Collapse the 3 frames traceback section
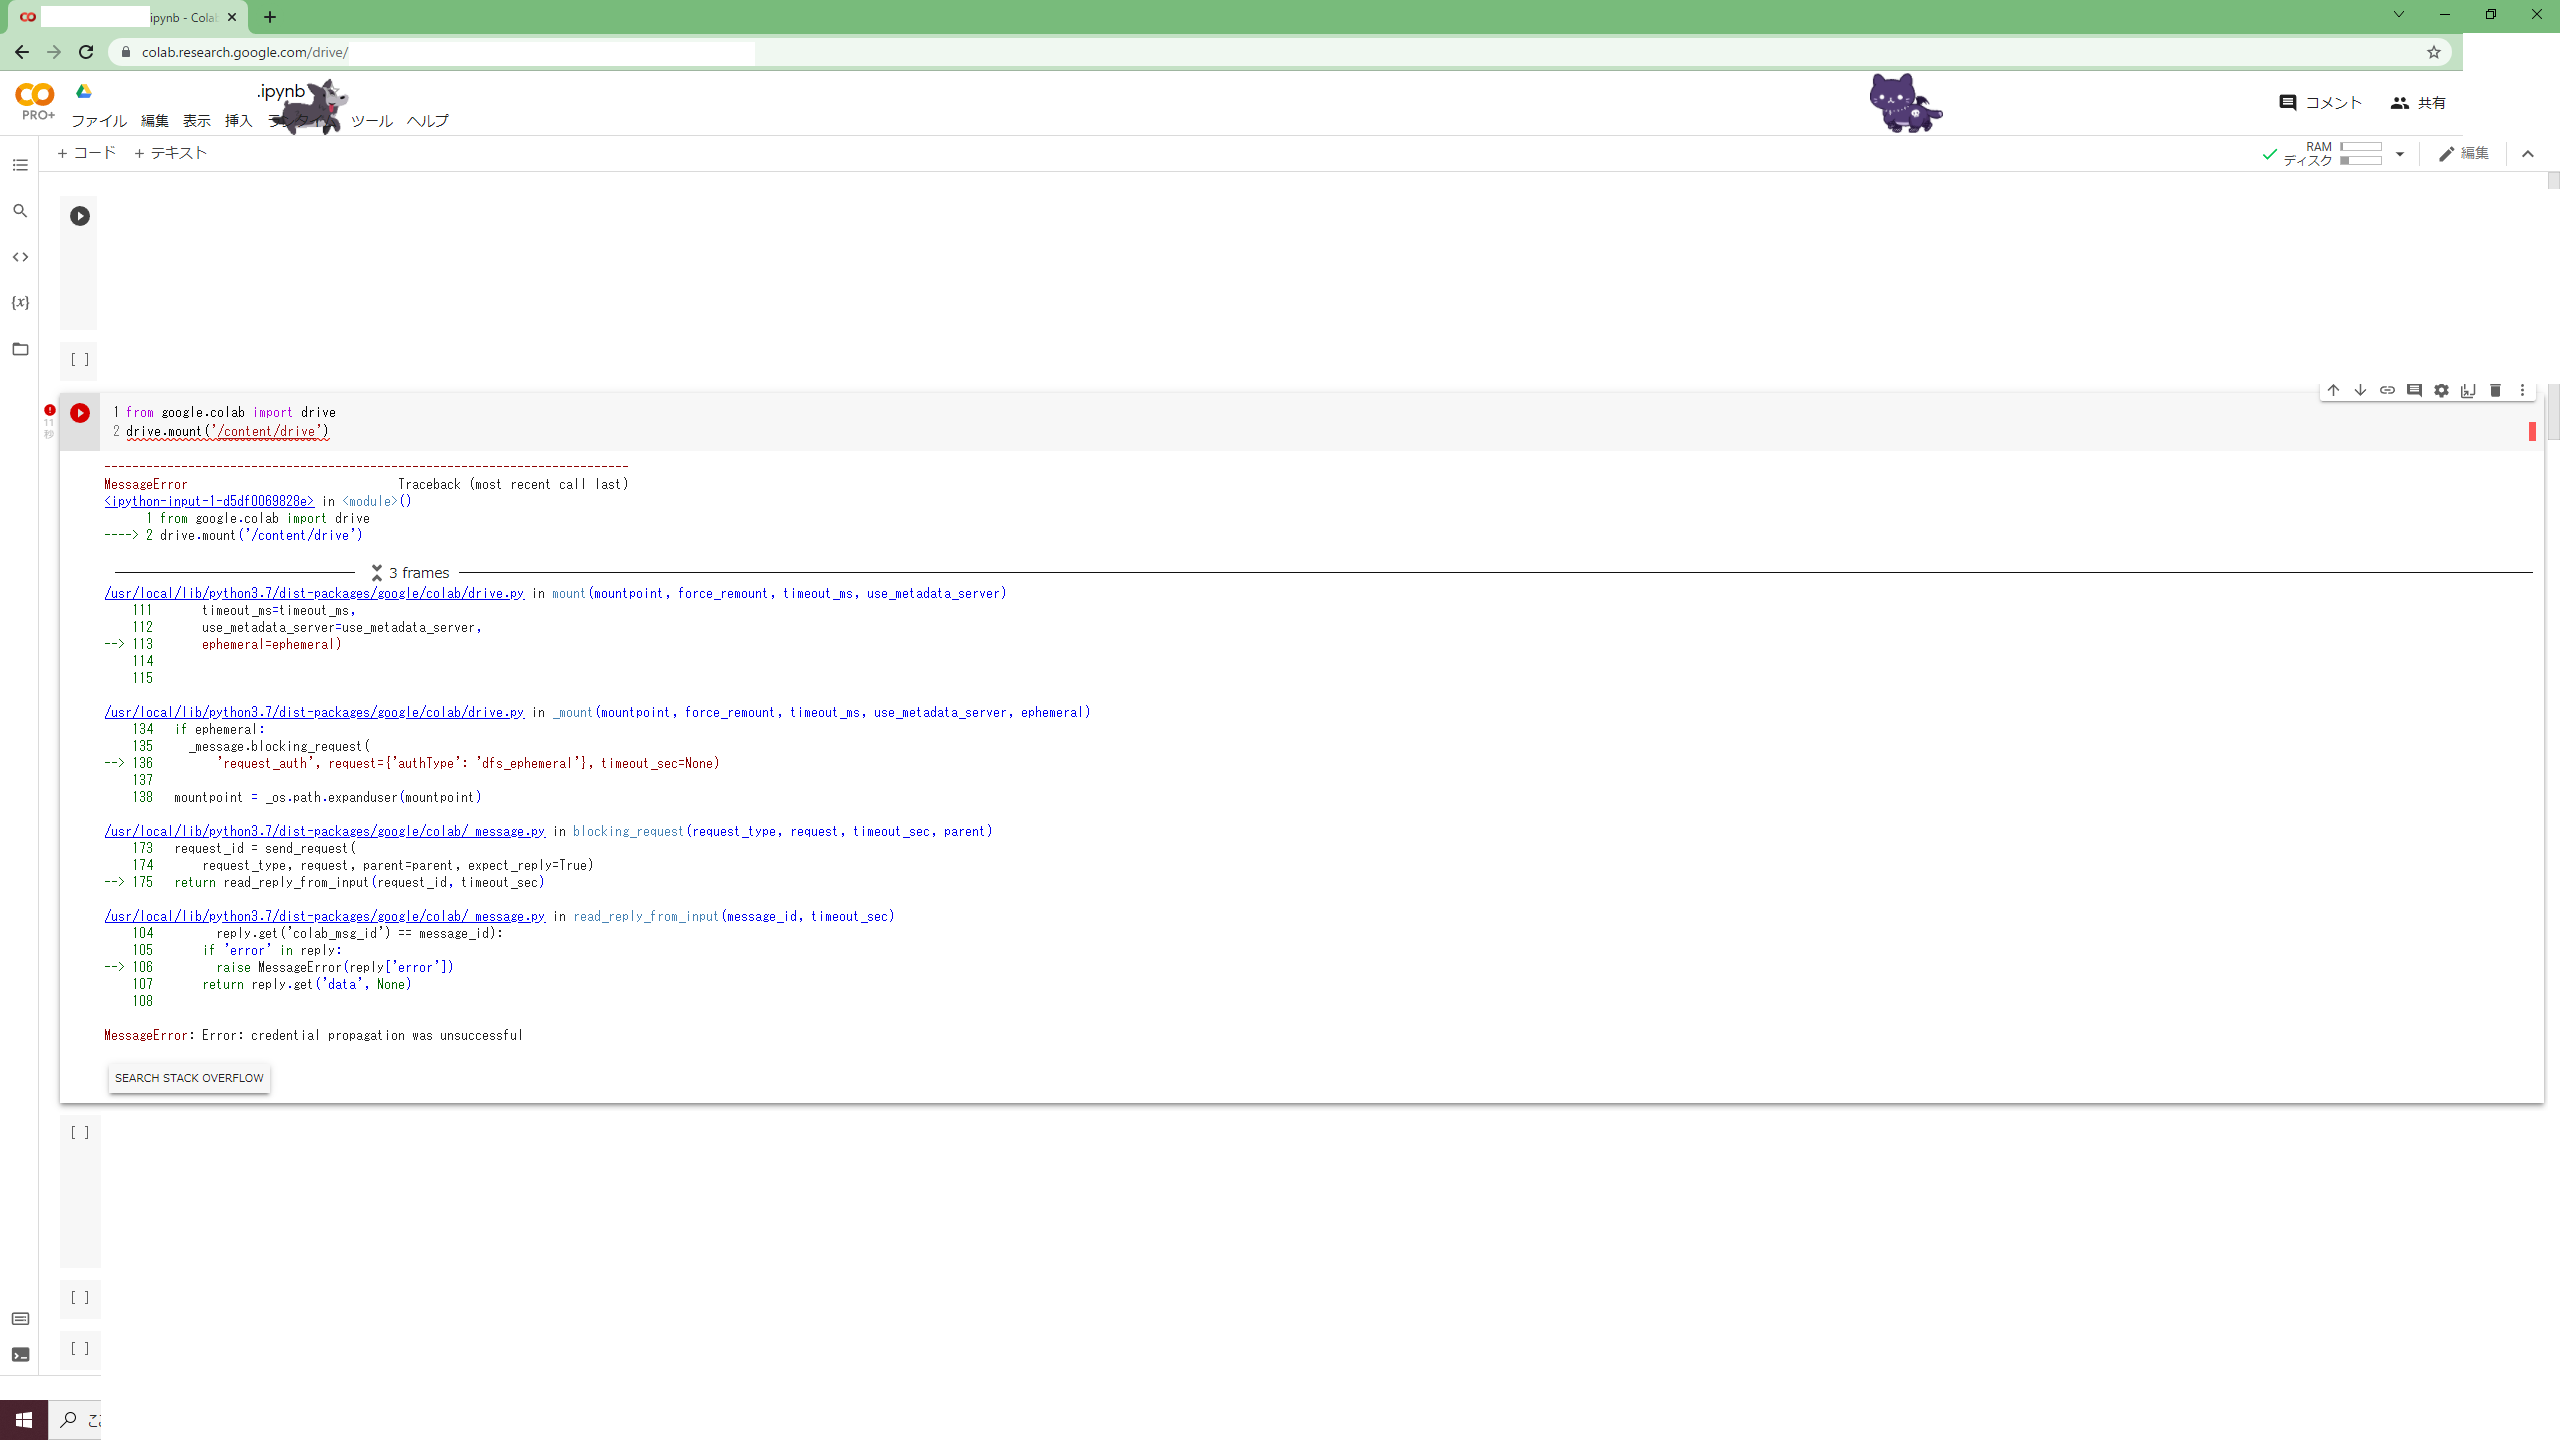 point(377,573)
